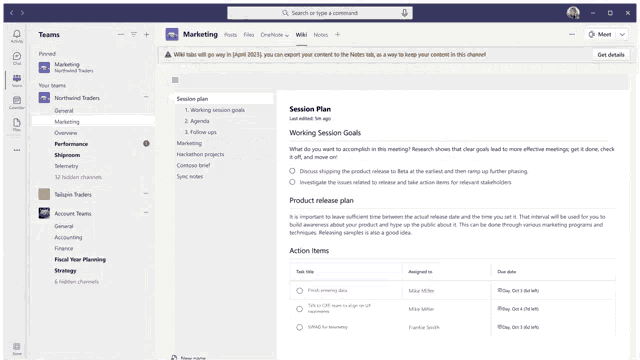Open the Activity feed icon
Screen dimensions: 640x360
tap(17, 36)
